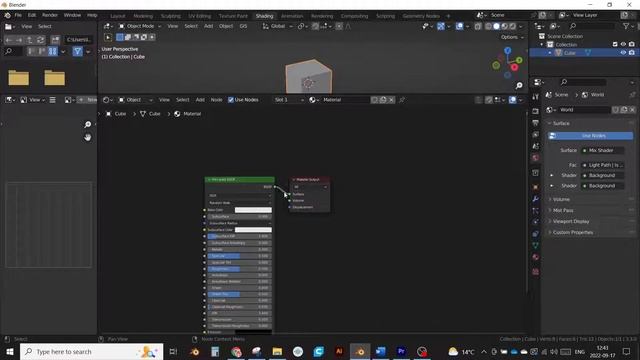The width and height of the screenshot is (640, 360).
Task: Disable Cube in renders via camera icon
Action: point(631,53)
